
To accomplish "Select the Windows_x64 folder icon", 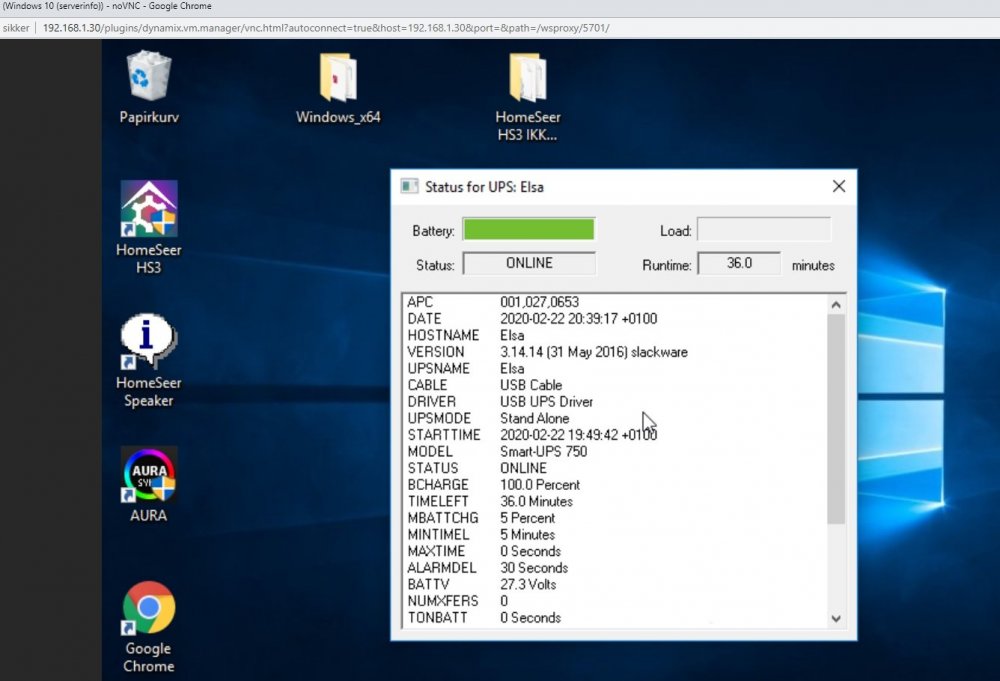I will (x=338, y=88).
